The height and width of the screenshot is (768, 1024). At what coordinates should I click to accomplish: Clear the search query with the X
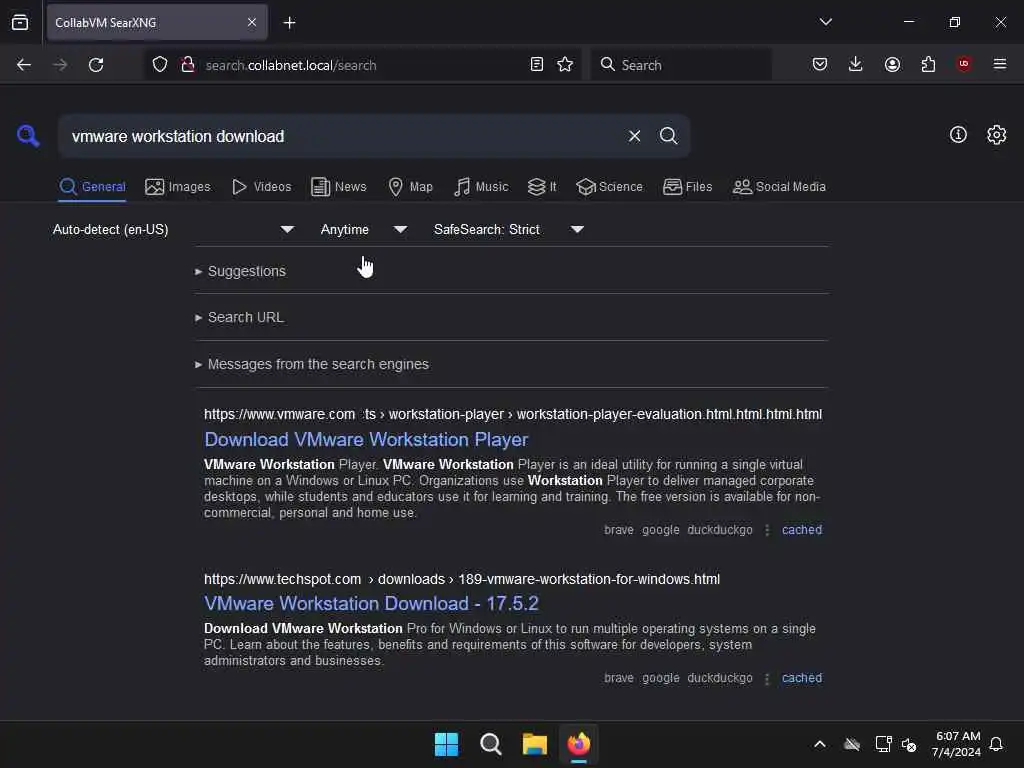pyautogui.click(x=634, y=136)
